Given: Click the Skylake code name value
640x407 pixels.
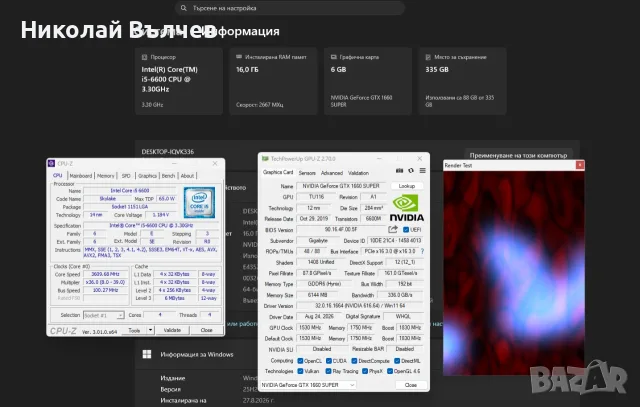Looking at the screenshot, I should (108, 199).
